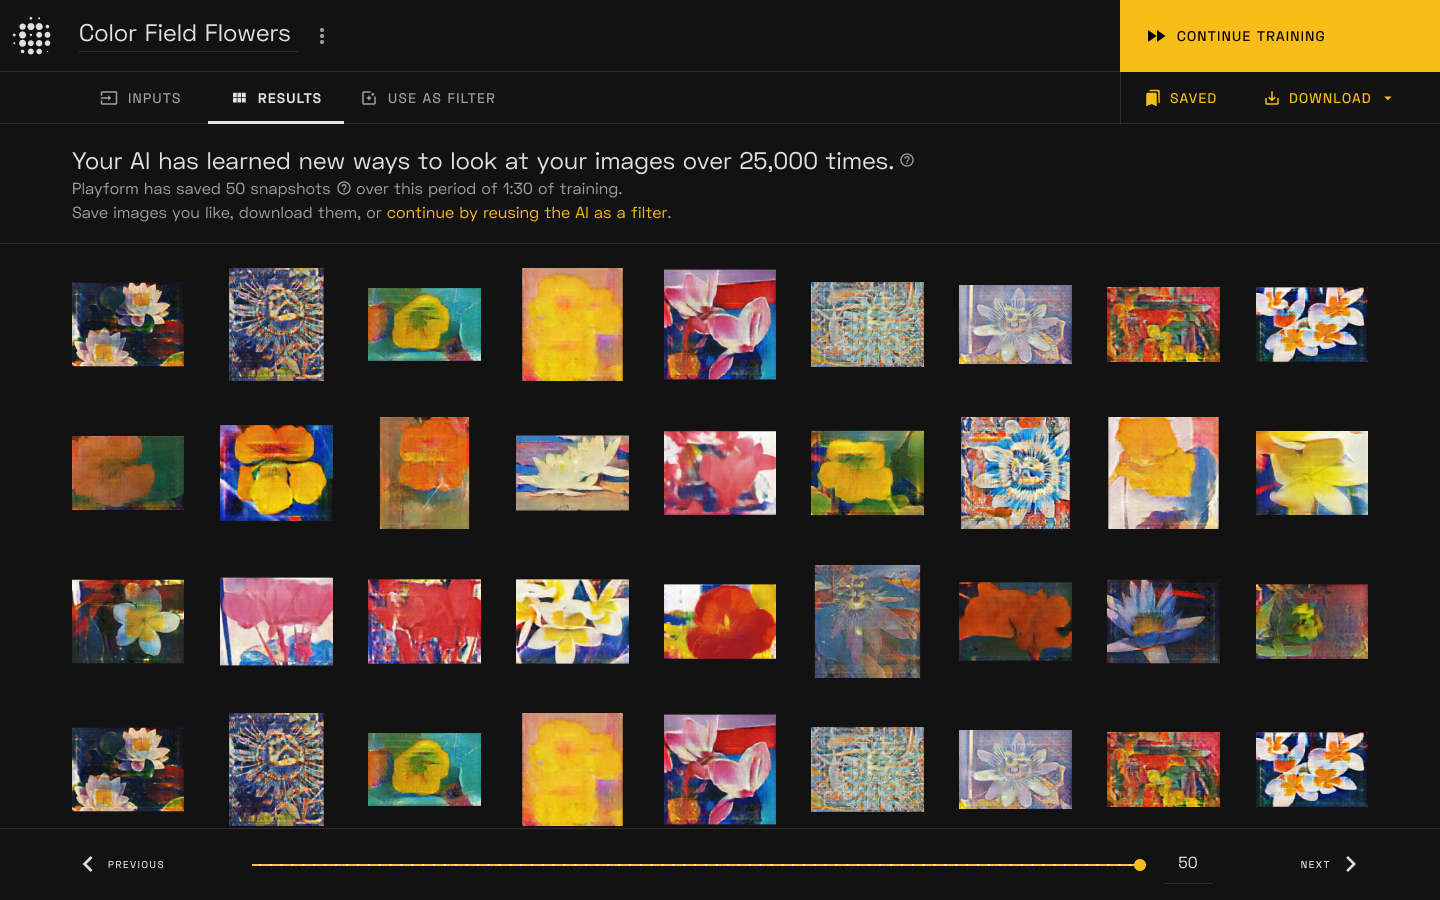
Task: Open the red poppy thumbnail on yellow background
Action: pyautogui.click(x=720, y=621)
